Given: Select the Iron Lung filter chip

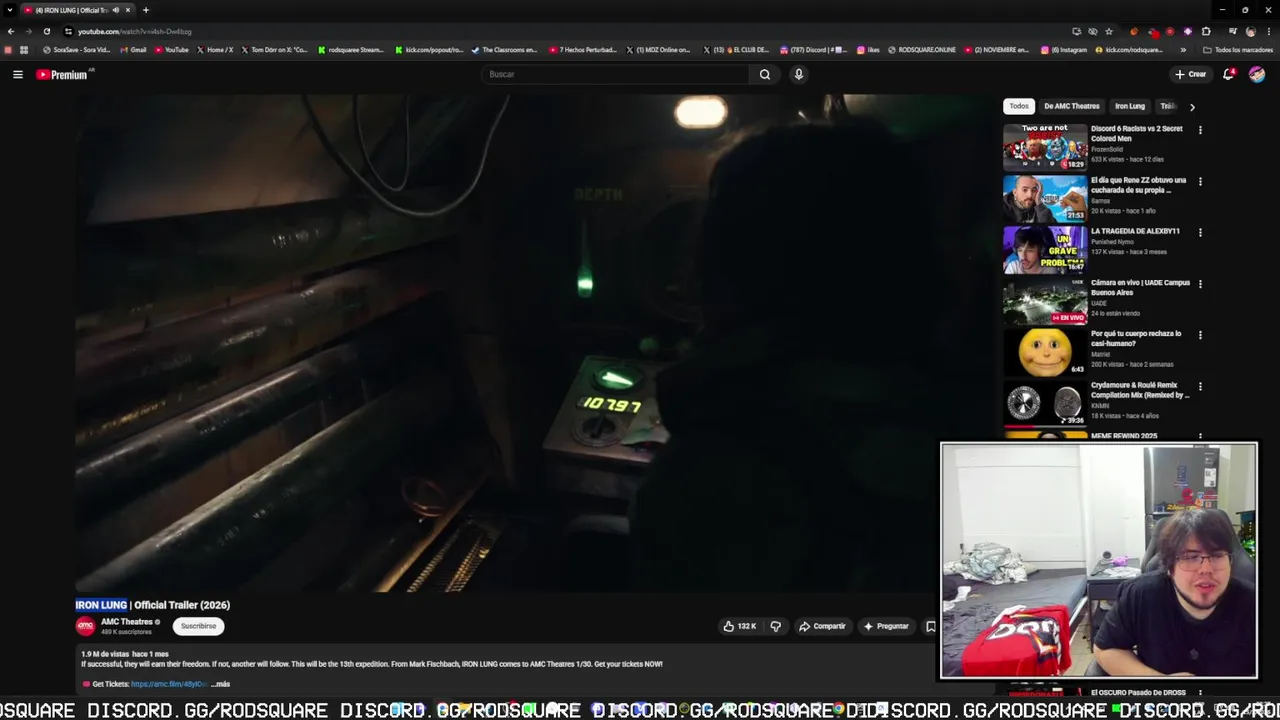Looking at the screenshot, I should click(x=1130, y=106).
